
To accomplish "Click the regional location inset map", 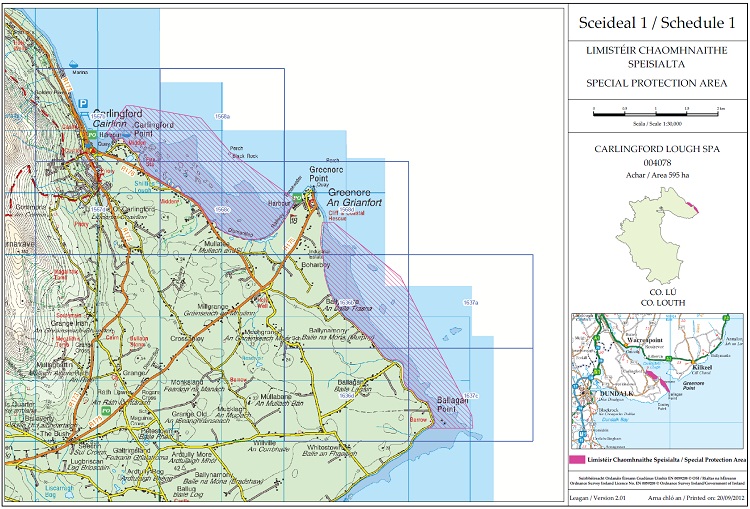I will pyautogui.click(x=657, y=381).
